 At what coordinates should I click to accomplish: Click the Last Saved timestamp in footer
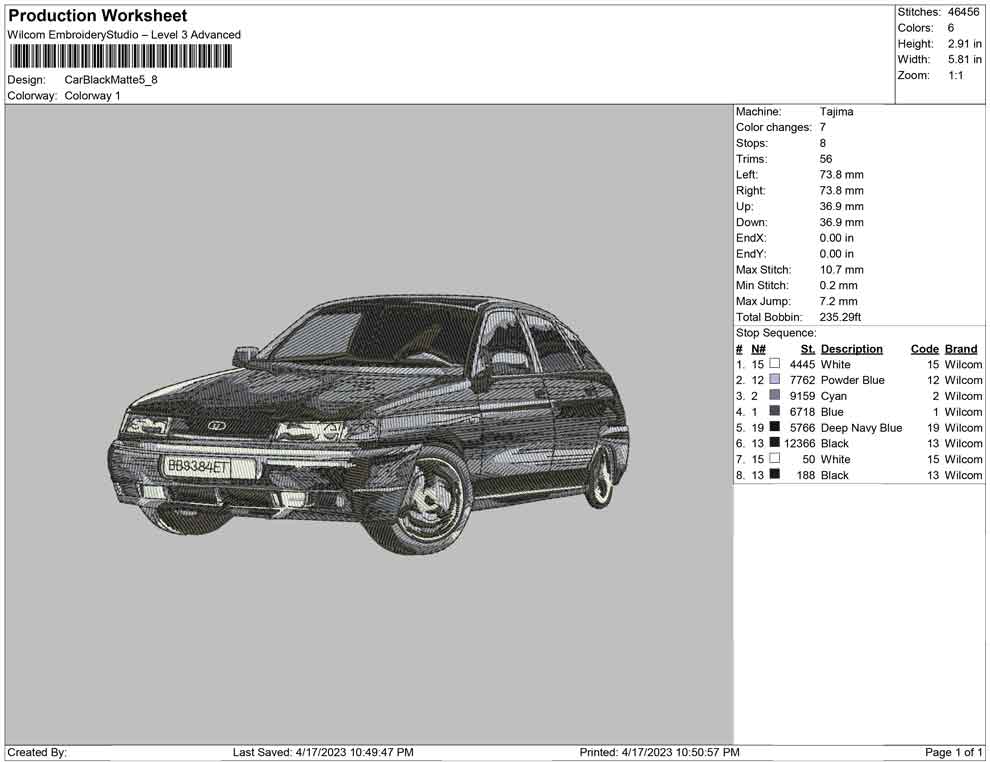click(322, 752)
